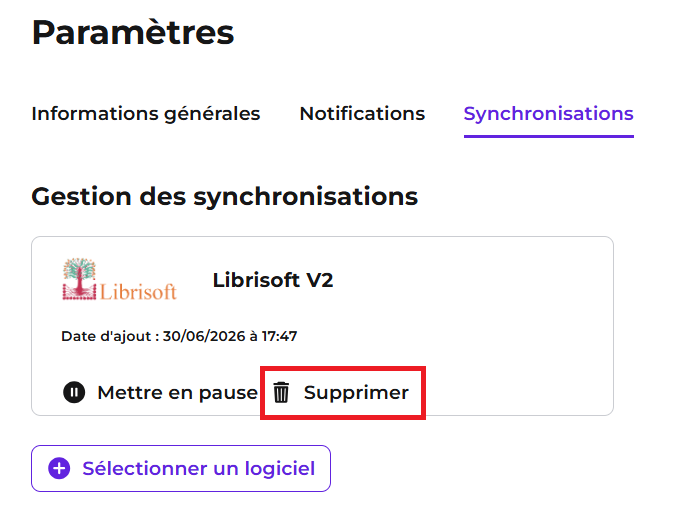
Task: Click the Date d'ajout label
Action: [x=110, y=336]
